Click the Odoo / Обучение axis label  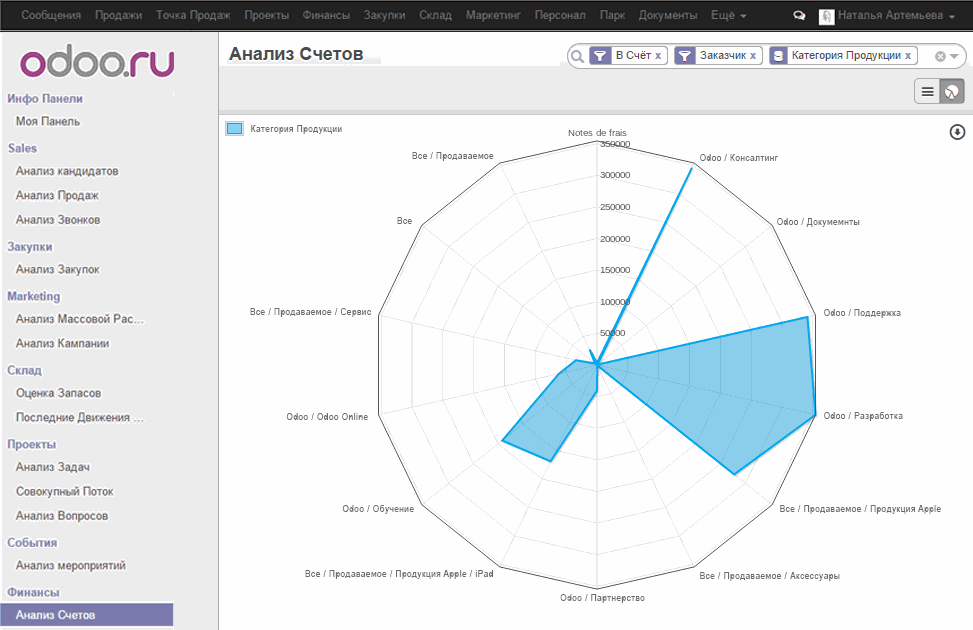[x=378, y=509]
